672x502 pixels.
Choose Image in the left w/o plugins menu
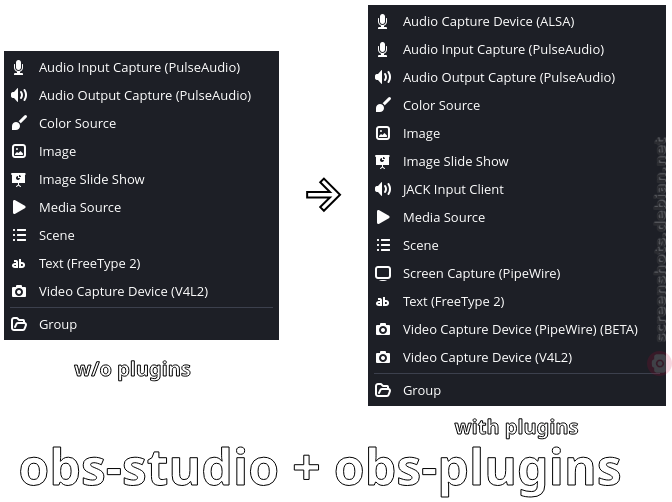141,151
